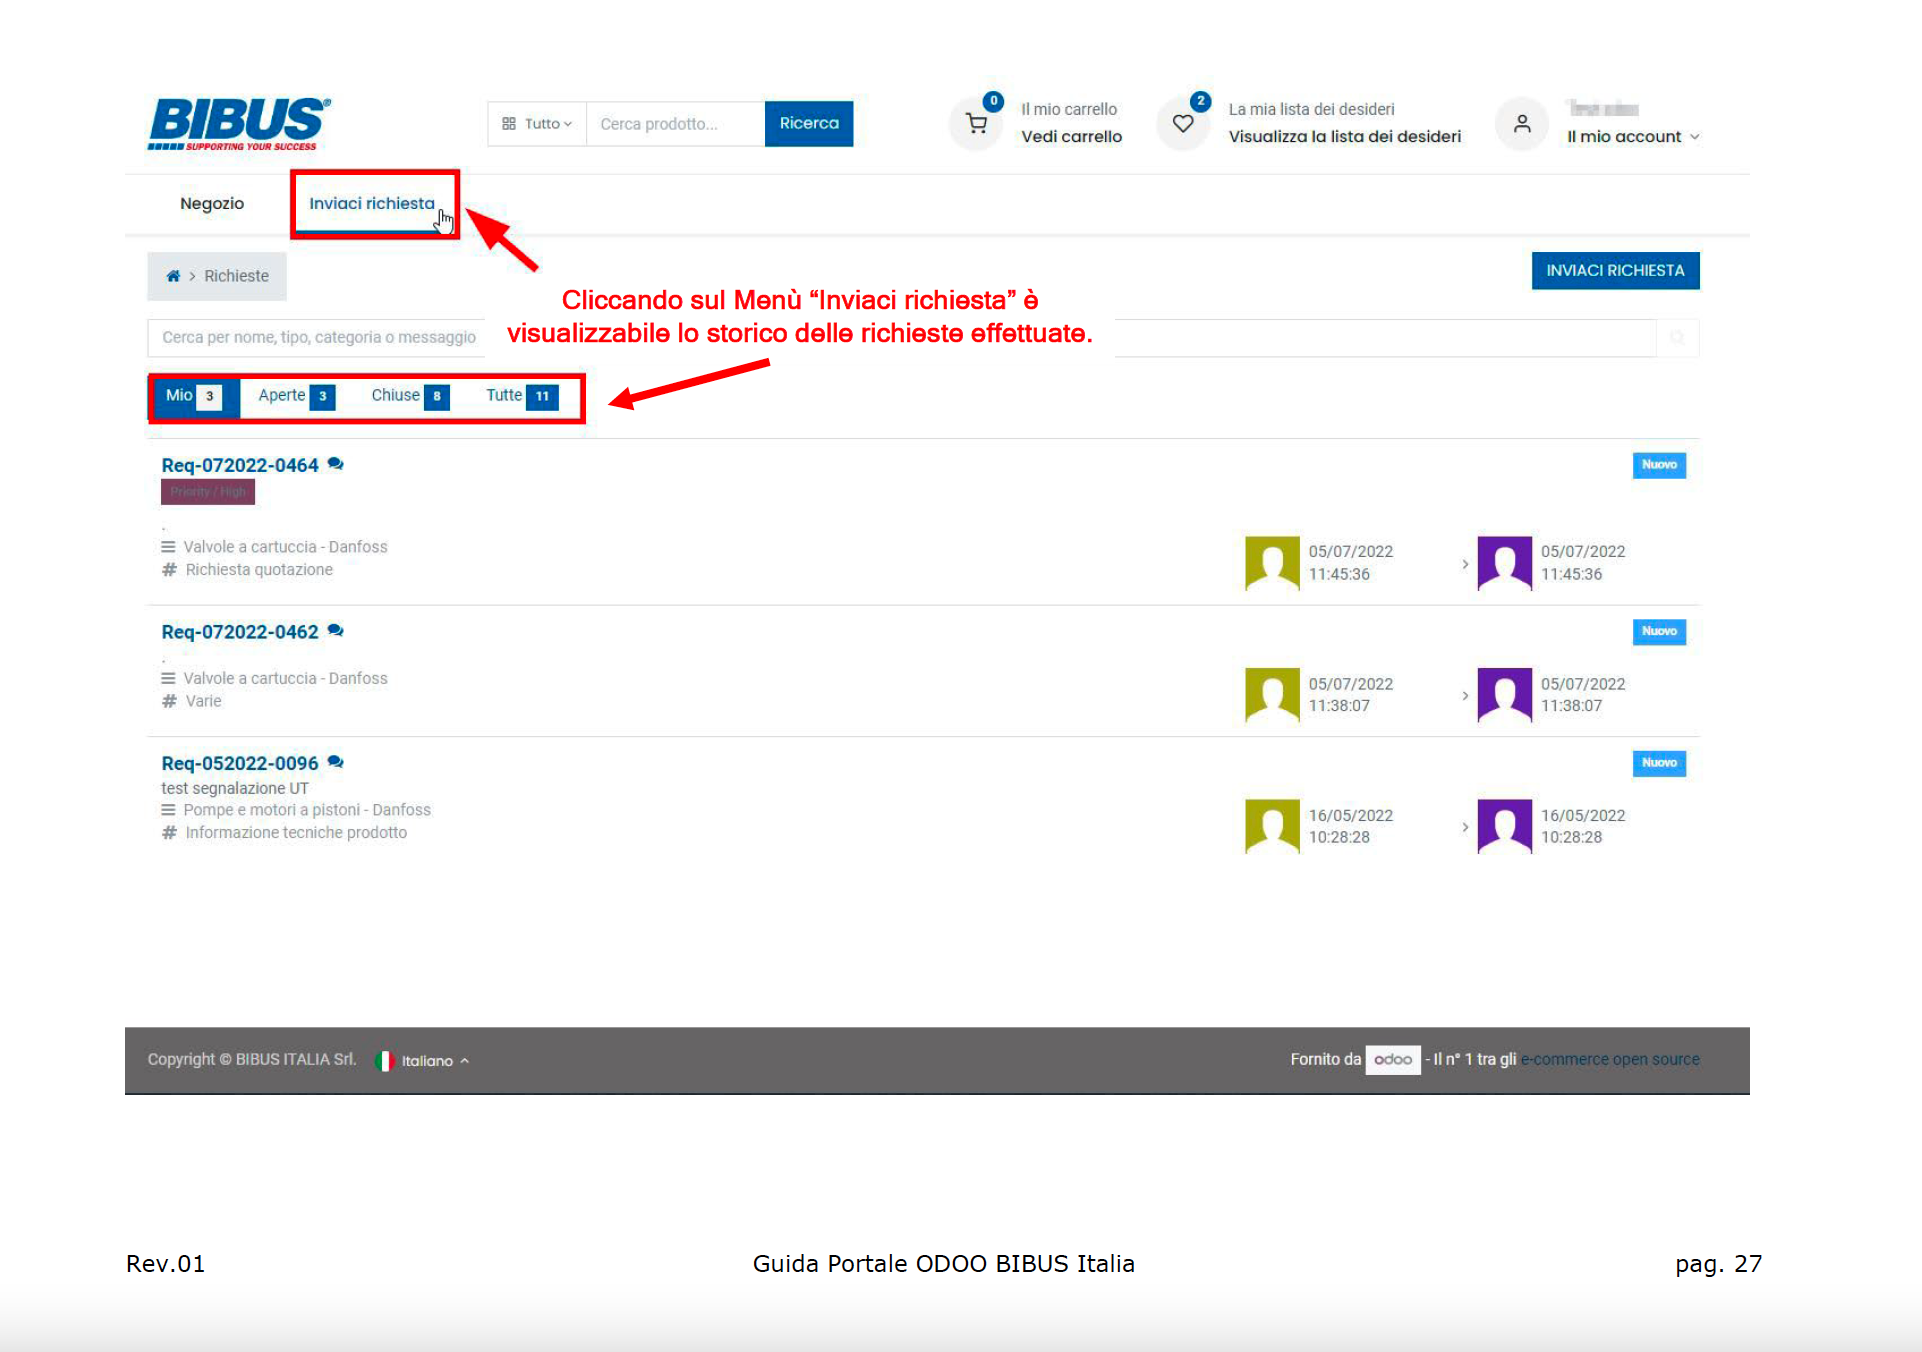Open the Negozio menu item
Screen dimensions: 1922x1352
pos(212,204)
